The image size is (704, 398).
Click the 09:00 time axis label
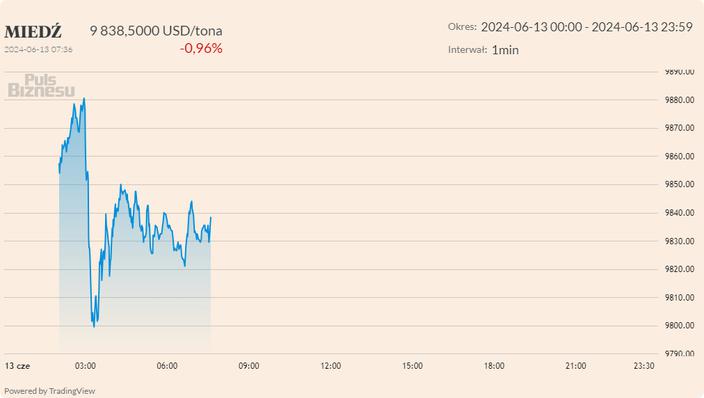pyautogui.click(x=249, y=366)
